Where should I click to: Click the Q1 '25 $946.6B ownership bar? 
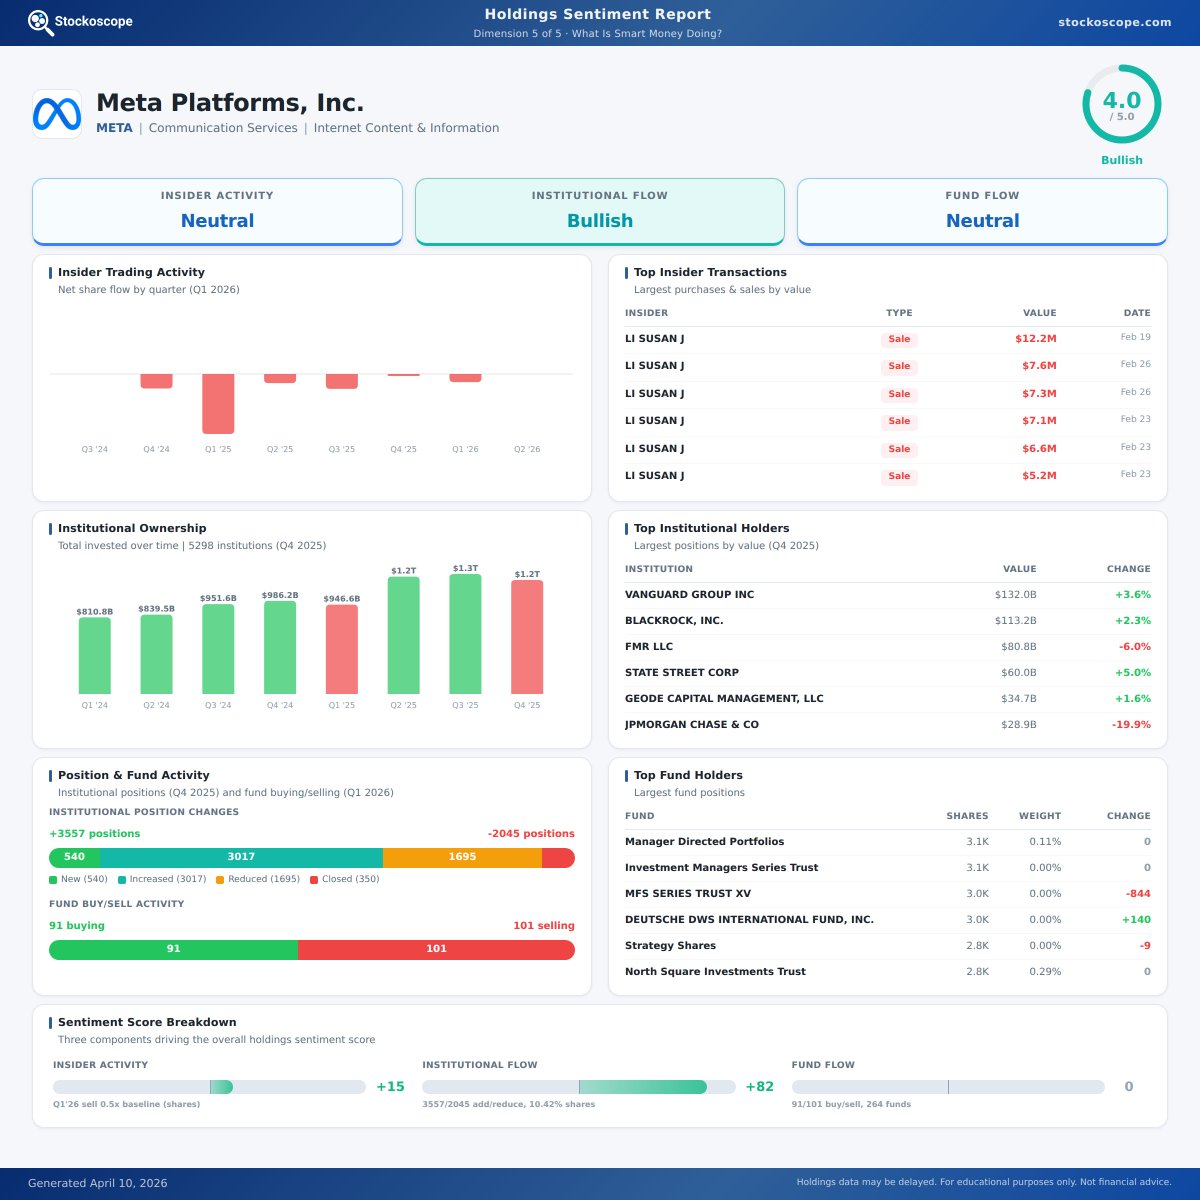[342, 649]
